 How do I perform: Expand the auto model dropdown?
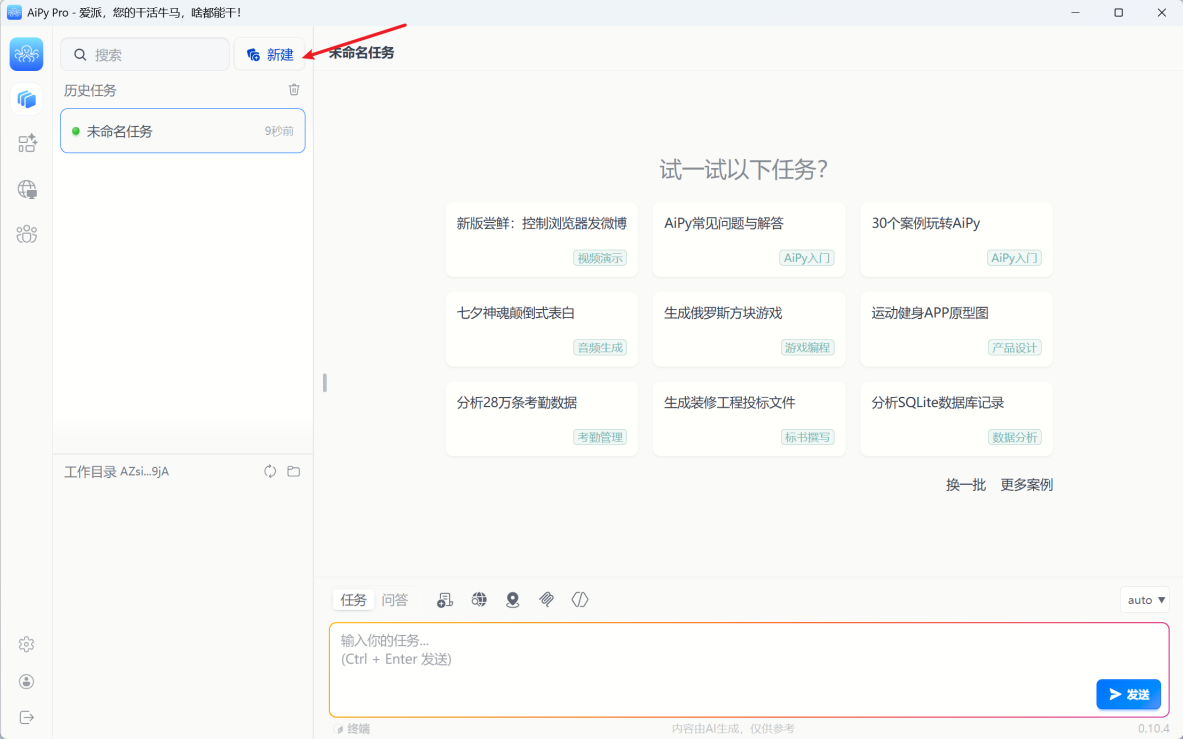point(1146,600)
